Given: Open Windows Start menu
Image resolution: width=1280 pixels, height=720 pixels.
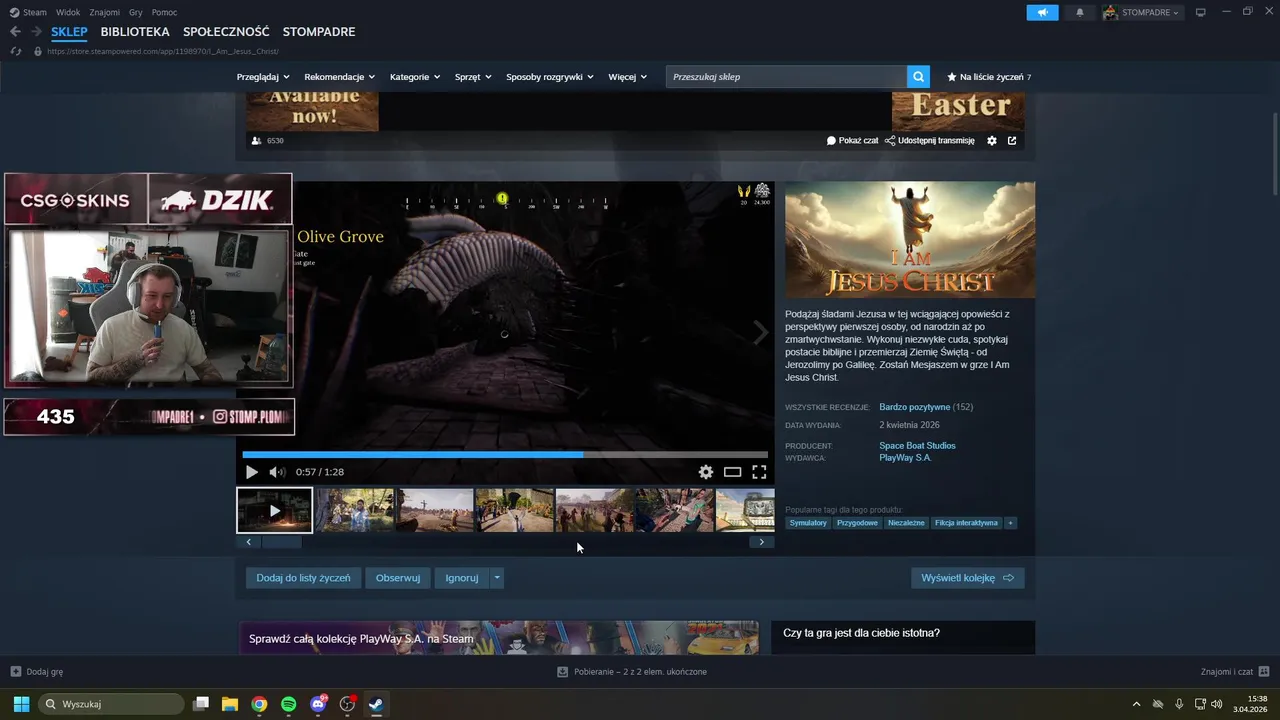Looking at the screenshot, I should 21,704.
